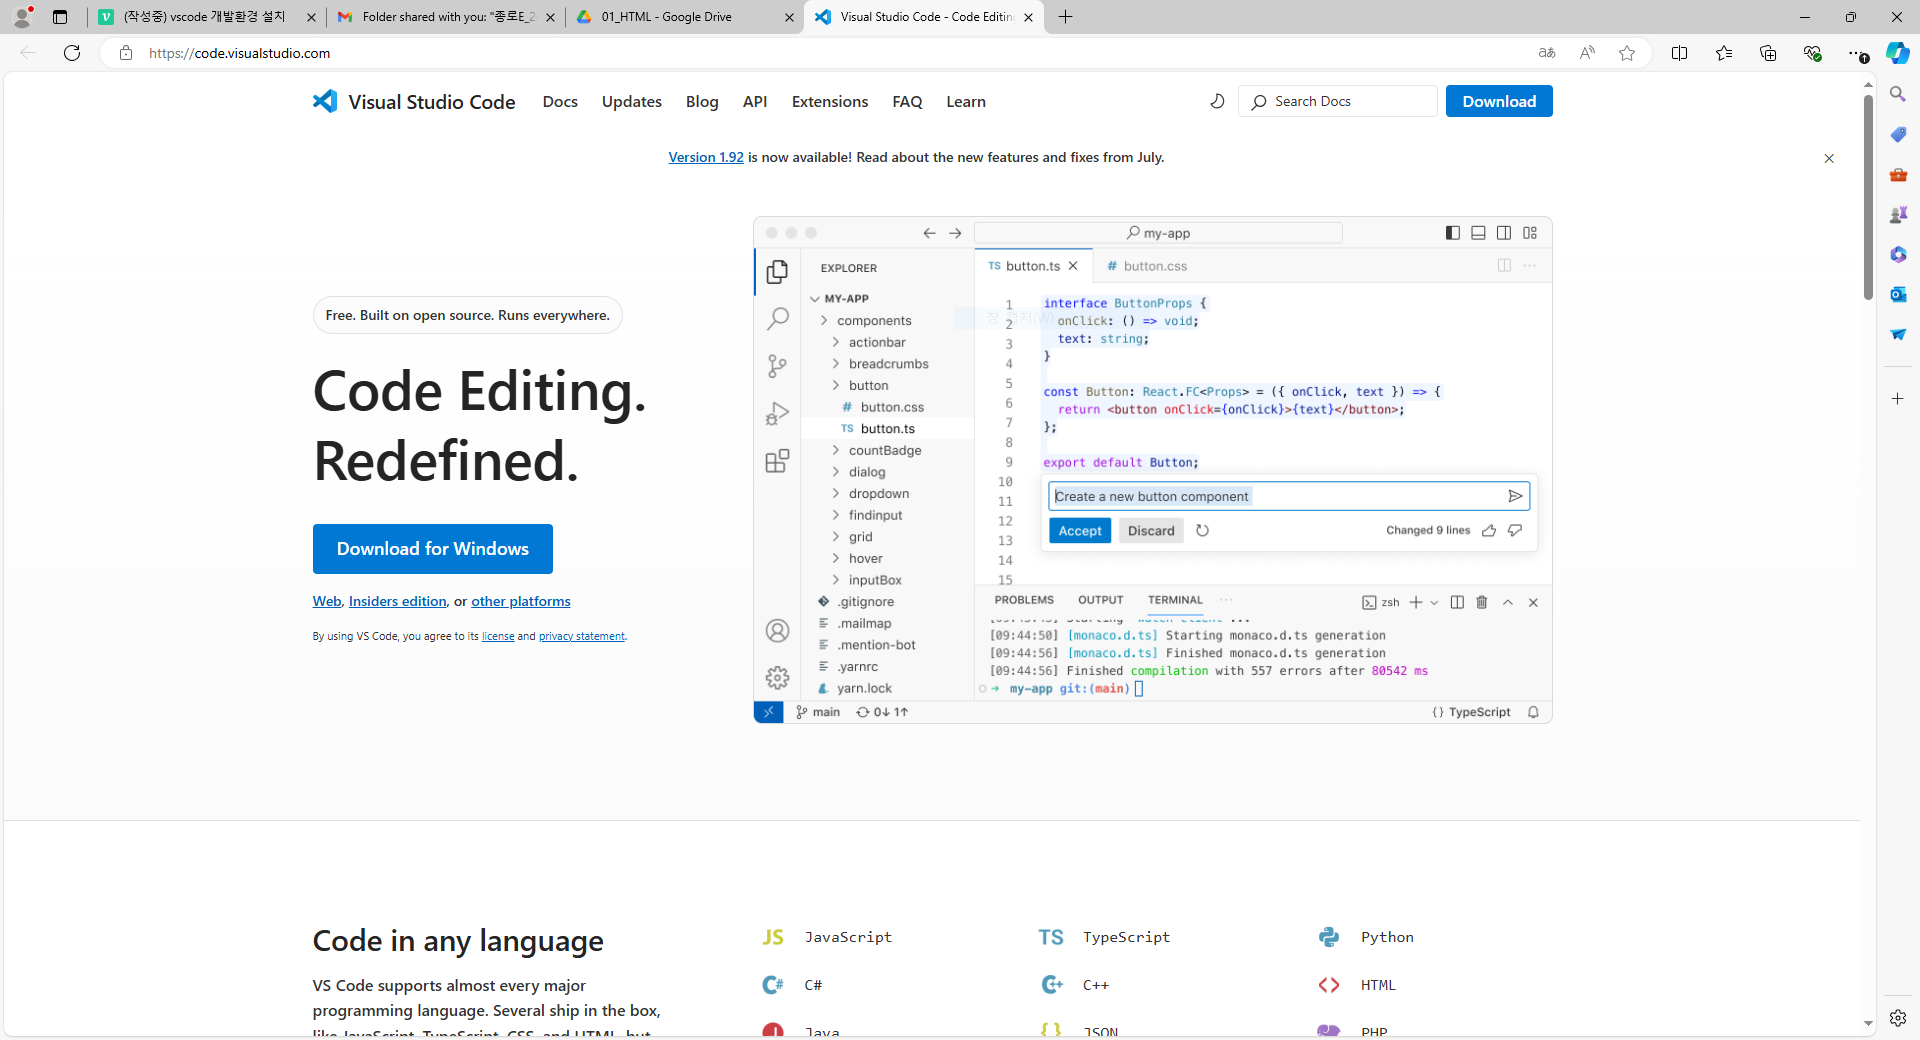Click the Visual Studio Code logo icon
The image size is (1920, 1040).
[x=325, y=101]
